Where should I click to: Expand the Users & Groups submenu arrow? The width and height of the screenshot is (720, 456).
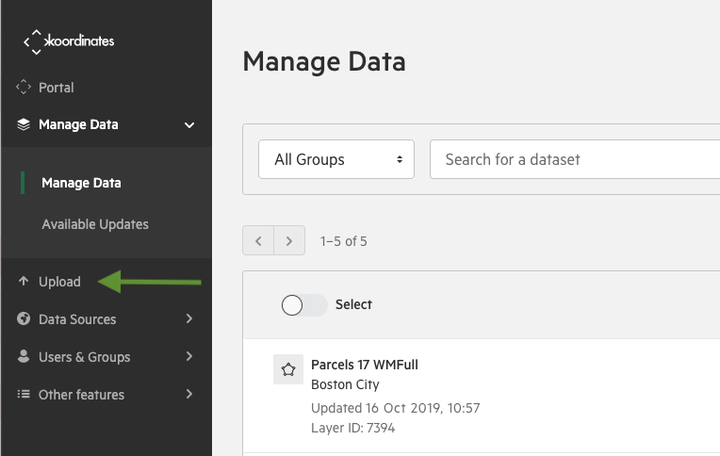point(189,356)
